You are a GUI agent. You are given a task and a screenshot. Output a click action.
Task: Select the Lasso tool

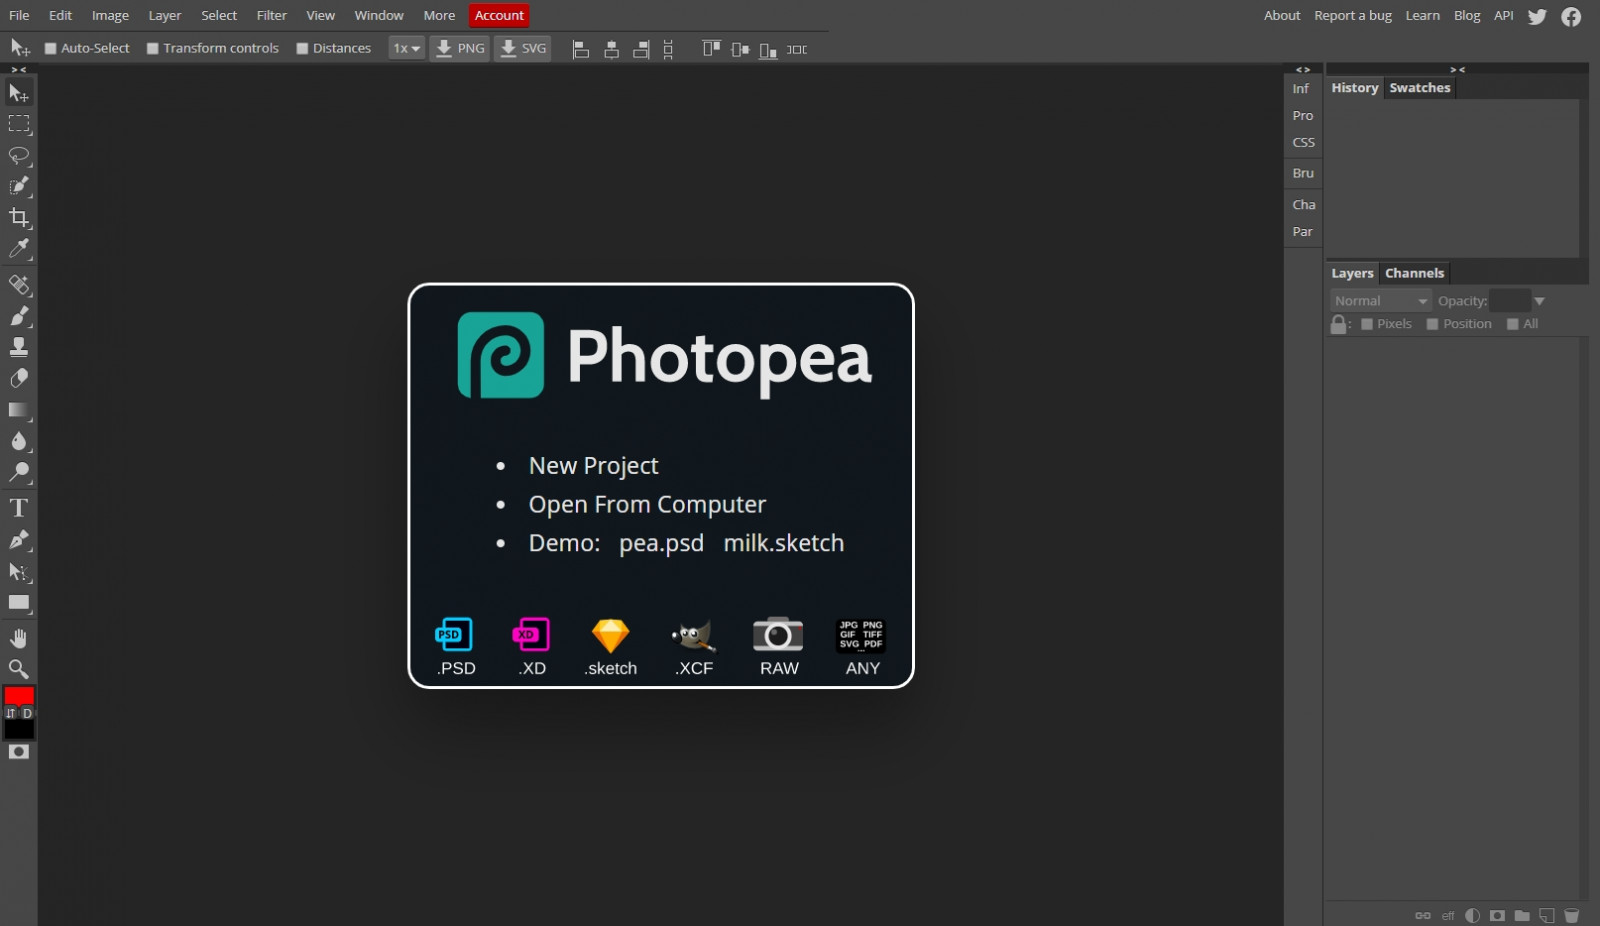[19, 156]
